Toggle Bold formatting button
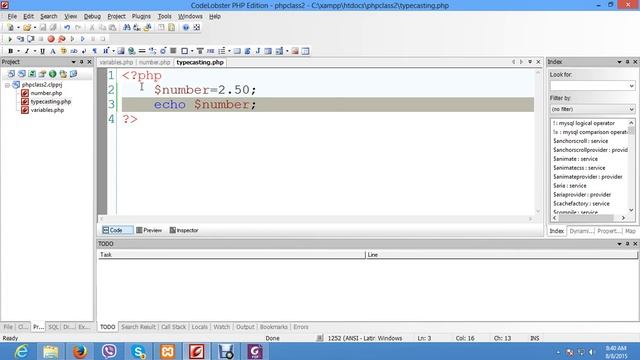Viewport: 640px width, 360px height. [10, 51]
